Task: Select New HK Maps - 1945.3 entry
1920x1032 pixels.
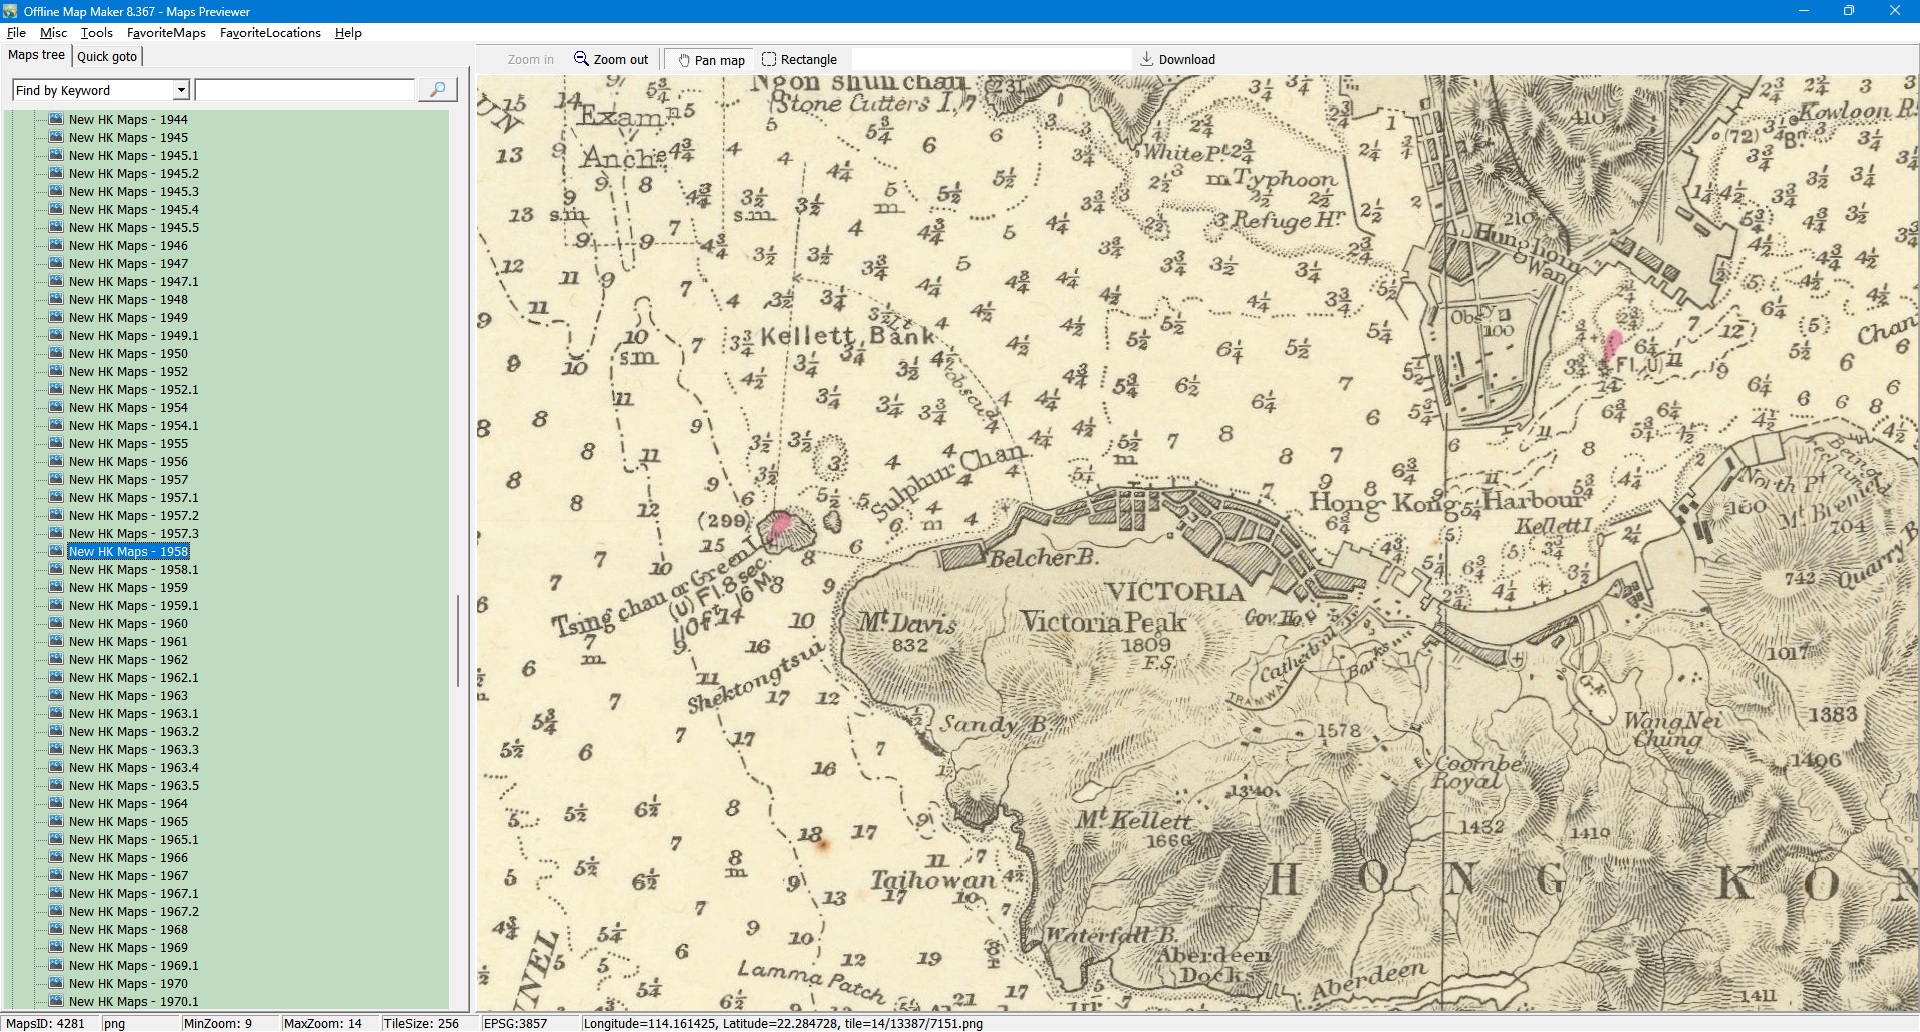Action: (x=133, y=191)
